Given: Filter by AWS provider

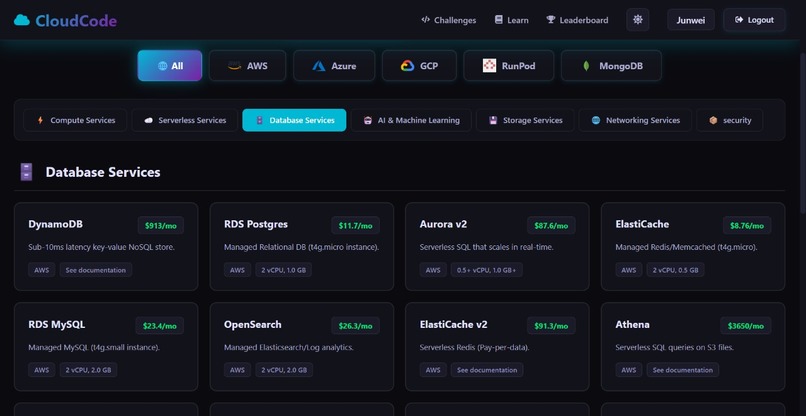Looking at the screenshot, I should tap(247, 66).
